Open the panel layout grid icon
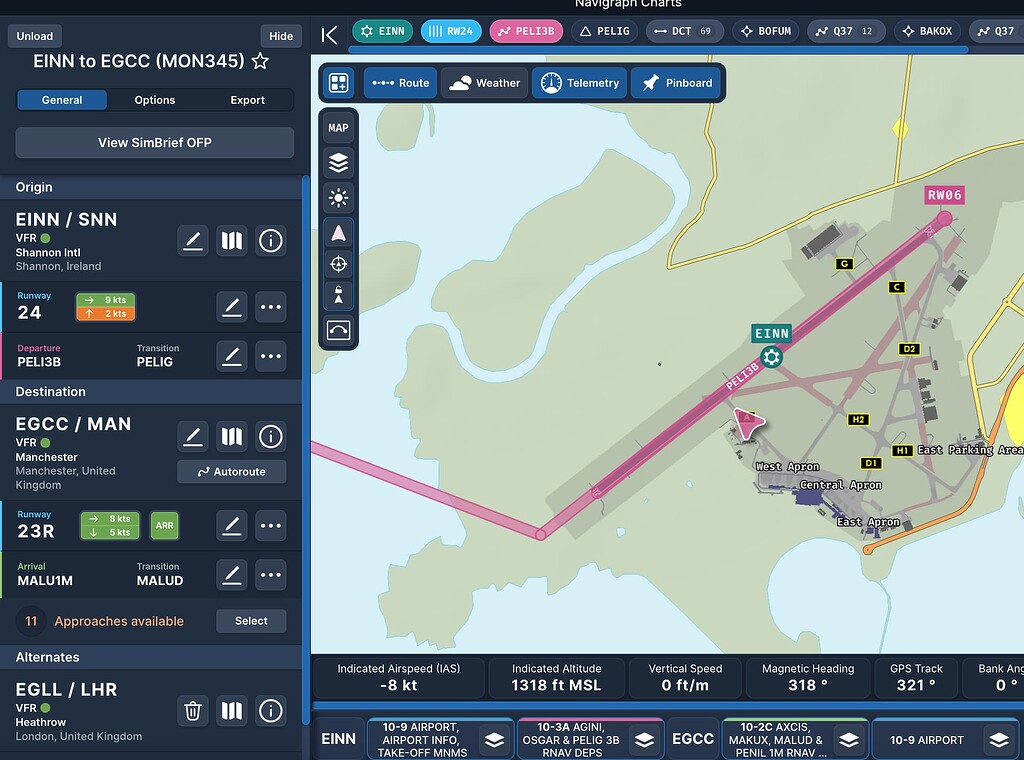Image resolution: width=1024 pixels, height=760 pixels. (338, 83)
